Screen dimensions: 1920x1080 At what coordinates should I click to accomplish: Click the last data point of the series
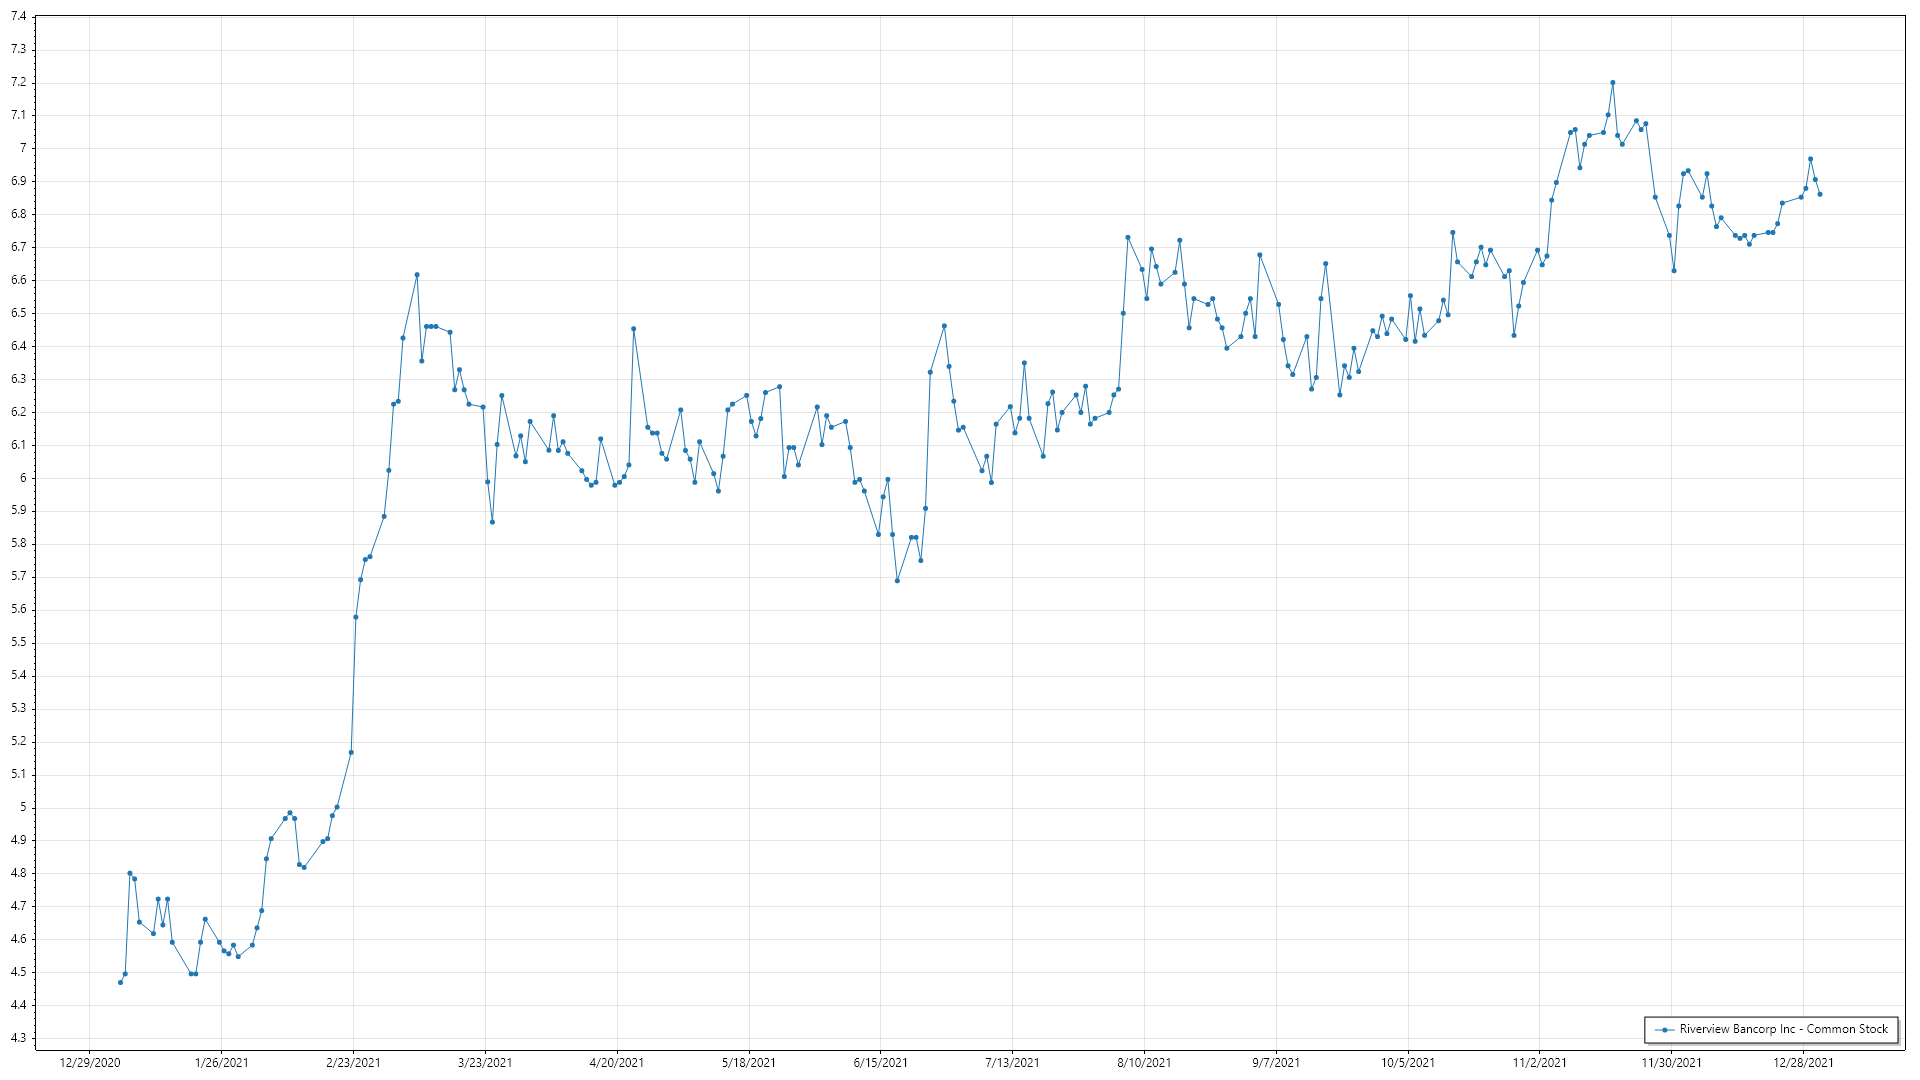(x=1820, y=194)
